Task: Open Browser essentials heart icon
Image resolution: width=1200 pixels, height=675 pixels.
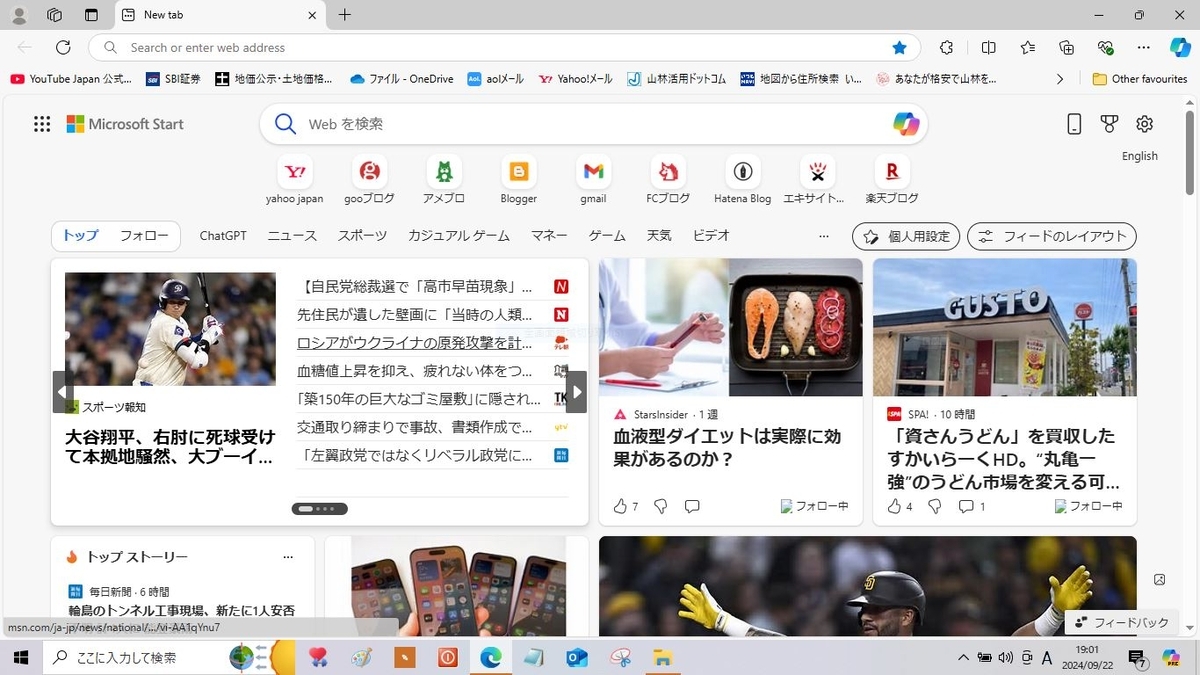Action: click(1105, 47)
